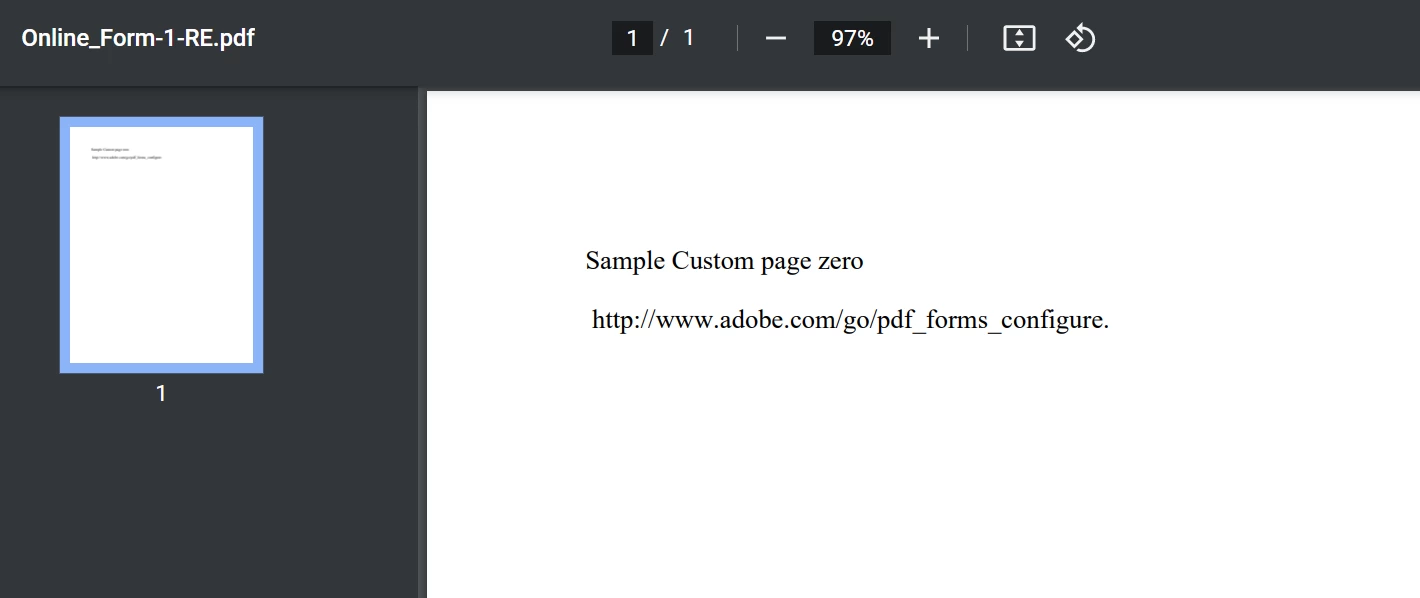Rotate the document counterclockwise
The width and height of the screenshot is (1420, 598).
(1080, 38)
